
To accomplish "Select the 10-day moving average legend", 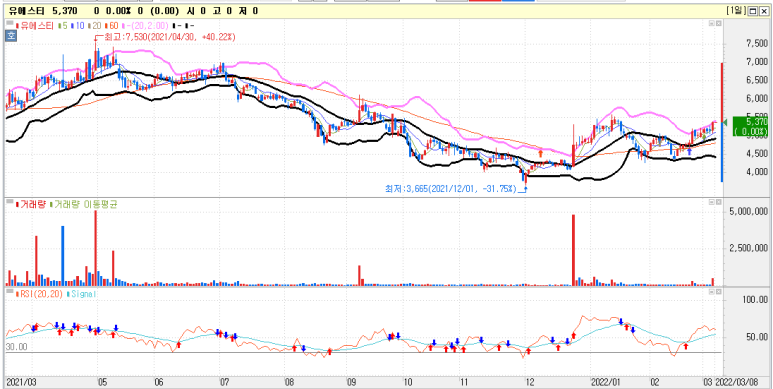I will [76, 25].
